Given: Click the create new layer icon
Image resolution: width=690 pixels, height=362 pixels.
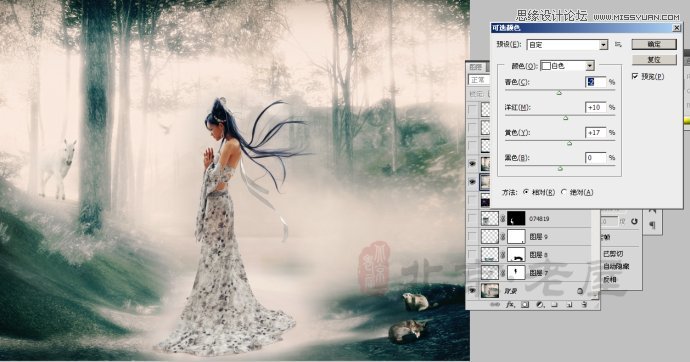Looking at the screenshot, I should click(x=569, y=304).
